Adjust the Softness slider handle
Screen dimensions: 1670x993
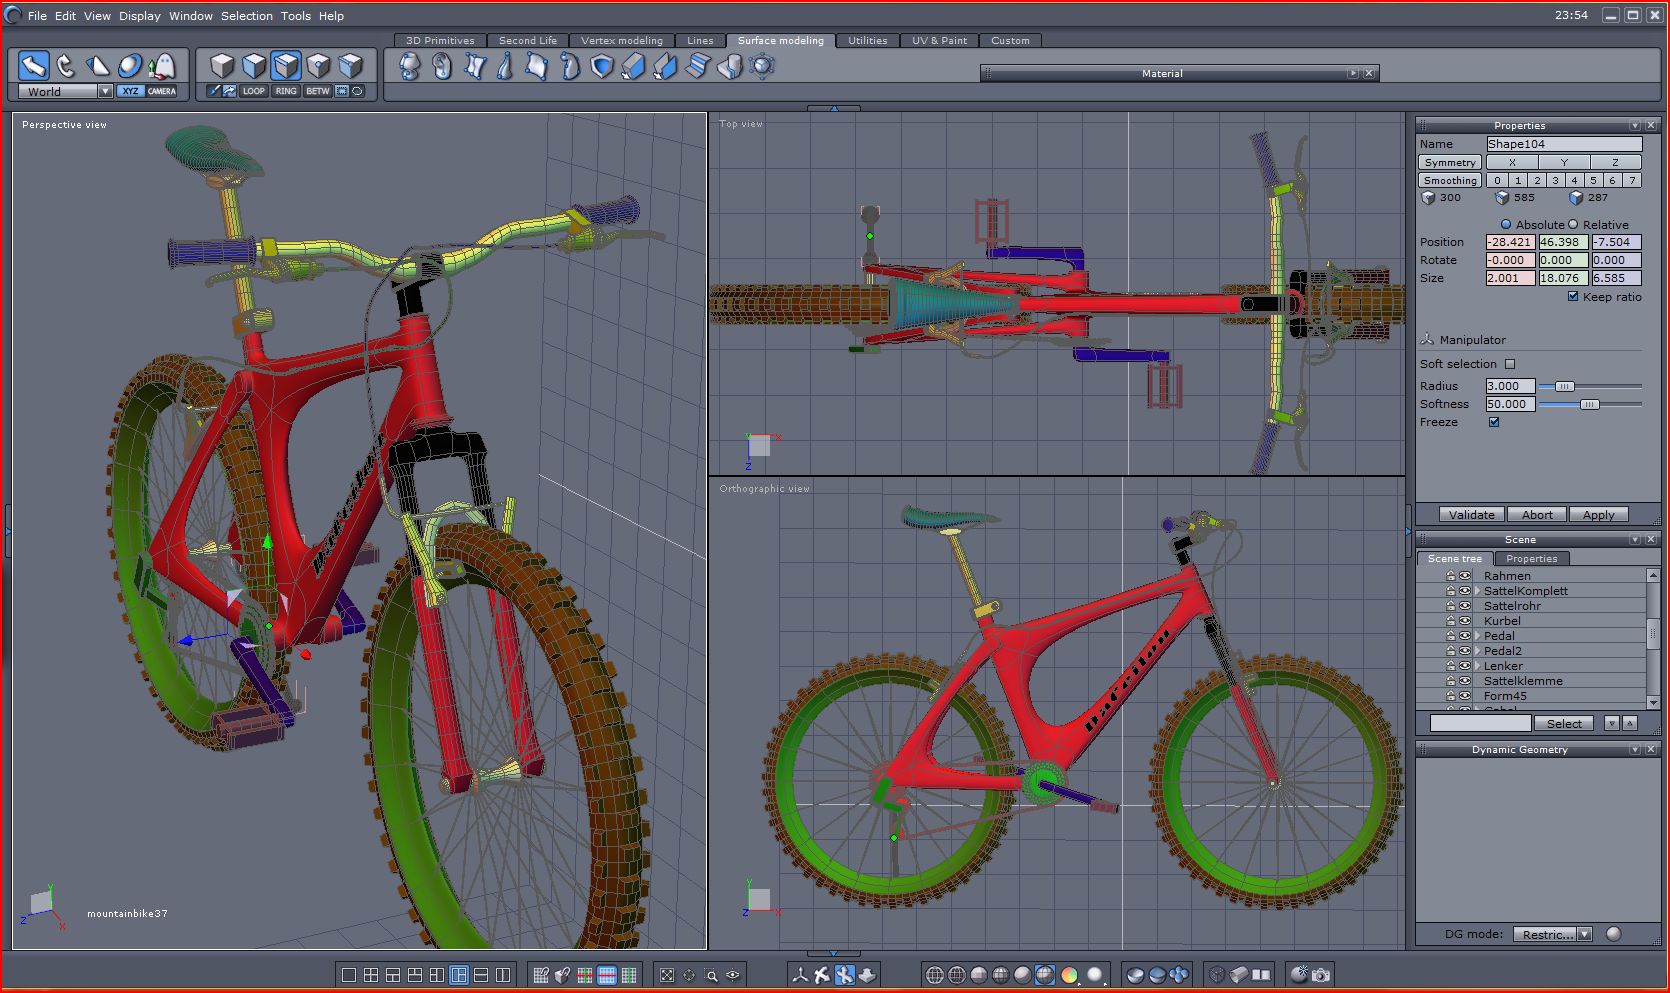1590,404
